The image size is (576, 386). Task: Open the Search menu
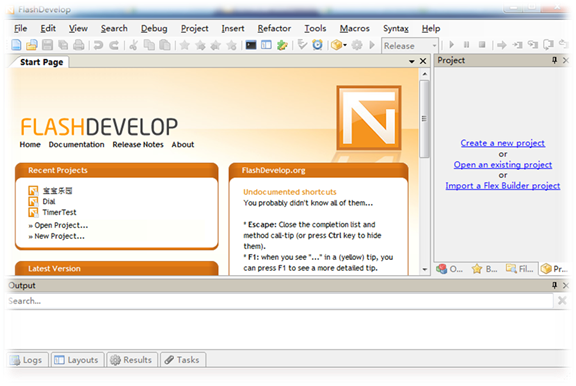(114, 28)
